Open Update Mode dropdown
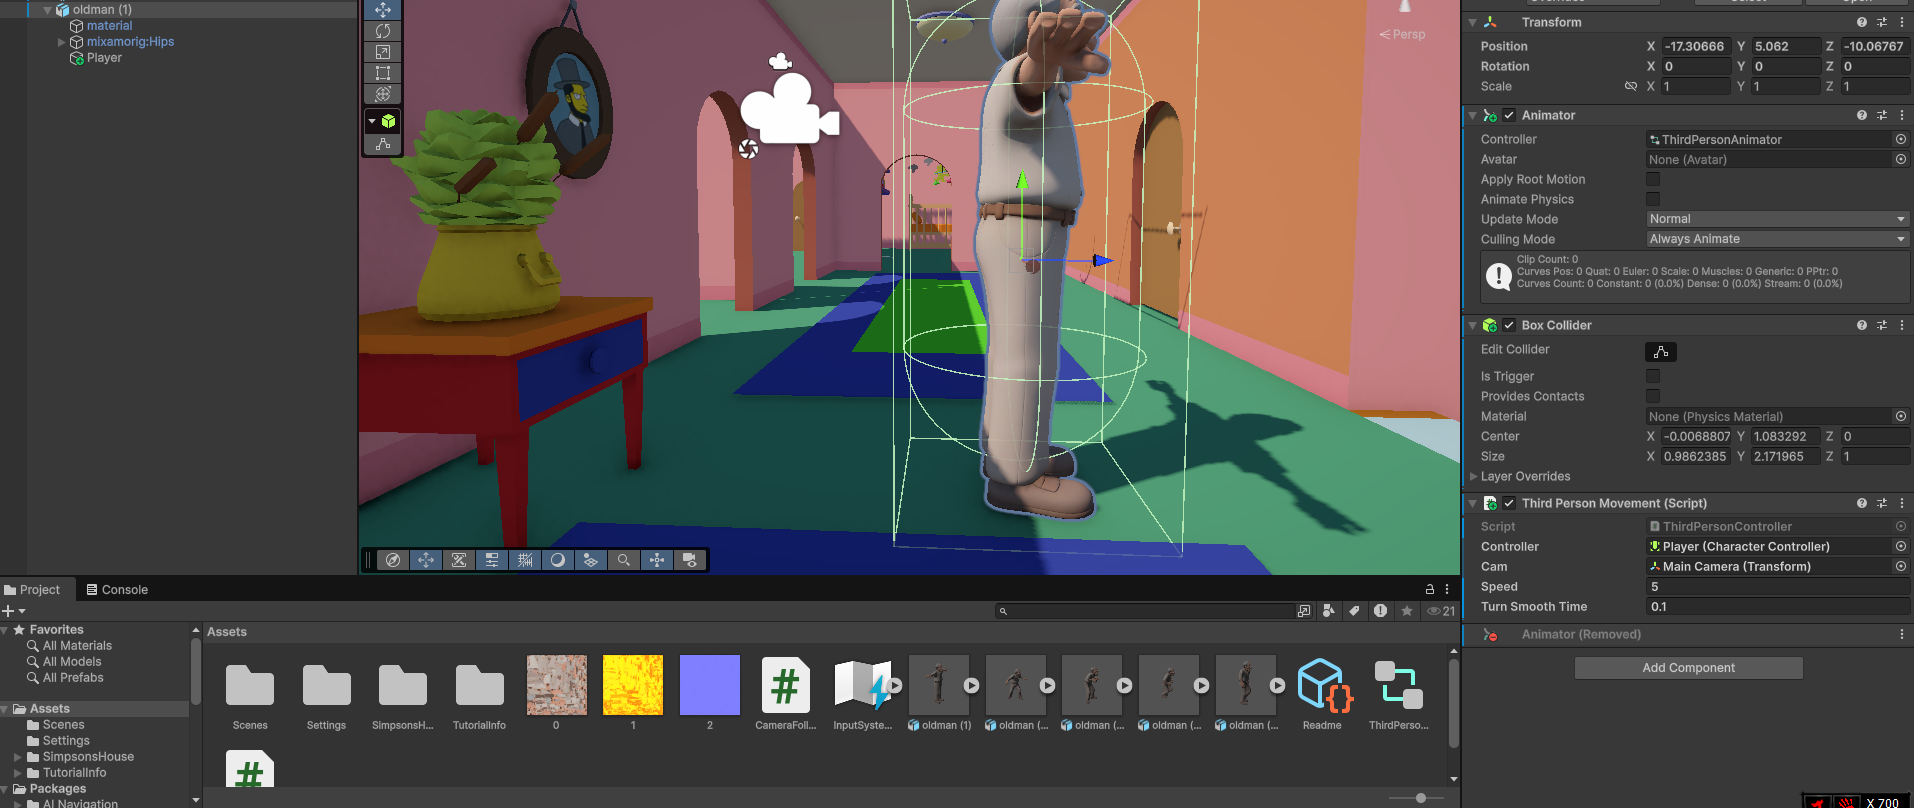 1777,219
